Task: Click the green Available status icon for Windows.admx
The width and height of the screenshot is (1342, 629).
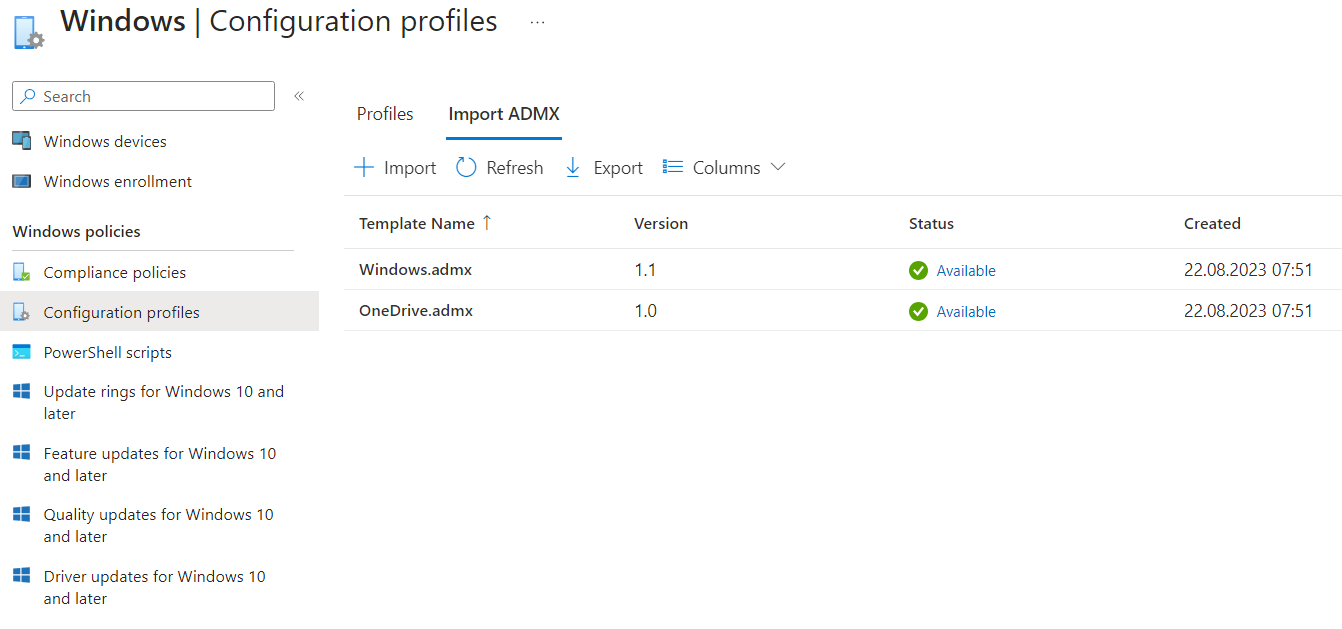Action: (x=918, y=270)
